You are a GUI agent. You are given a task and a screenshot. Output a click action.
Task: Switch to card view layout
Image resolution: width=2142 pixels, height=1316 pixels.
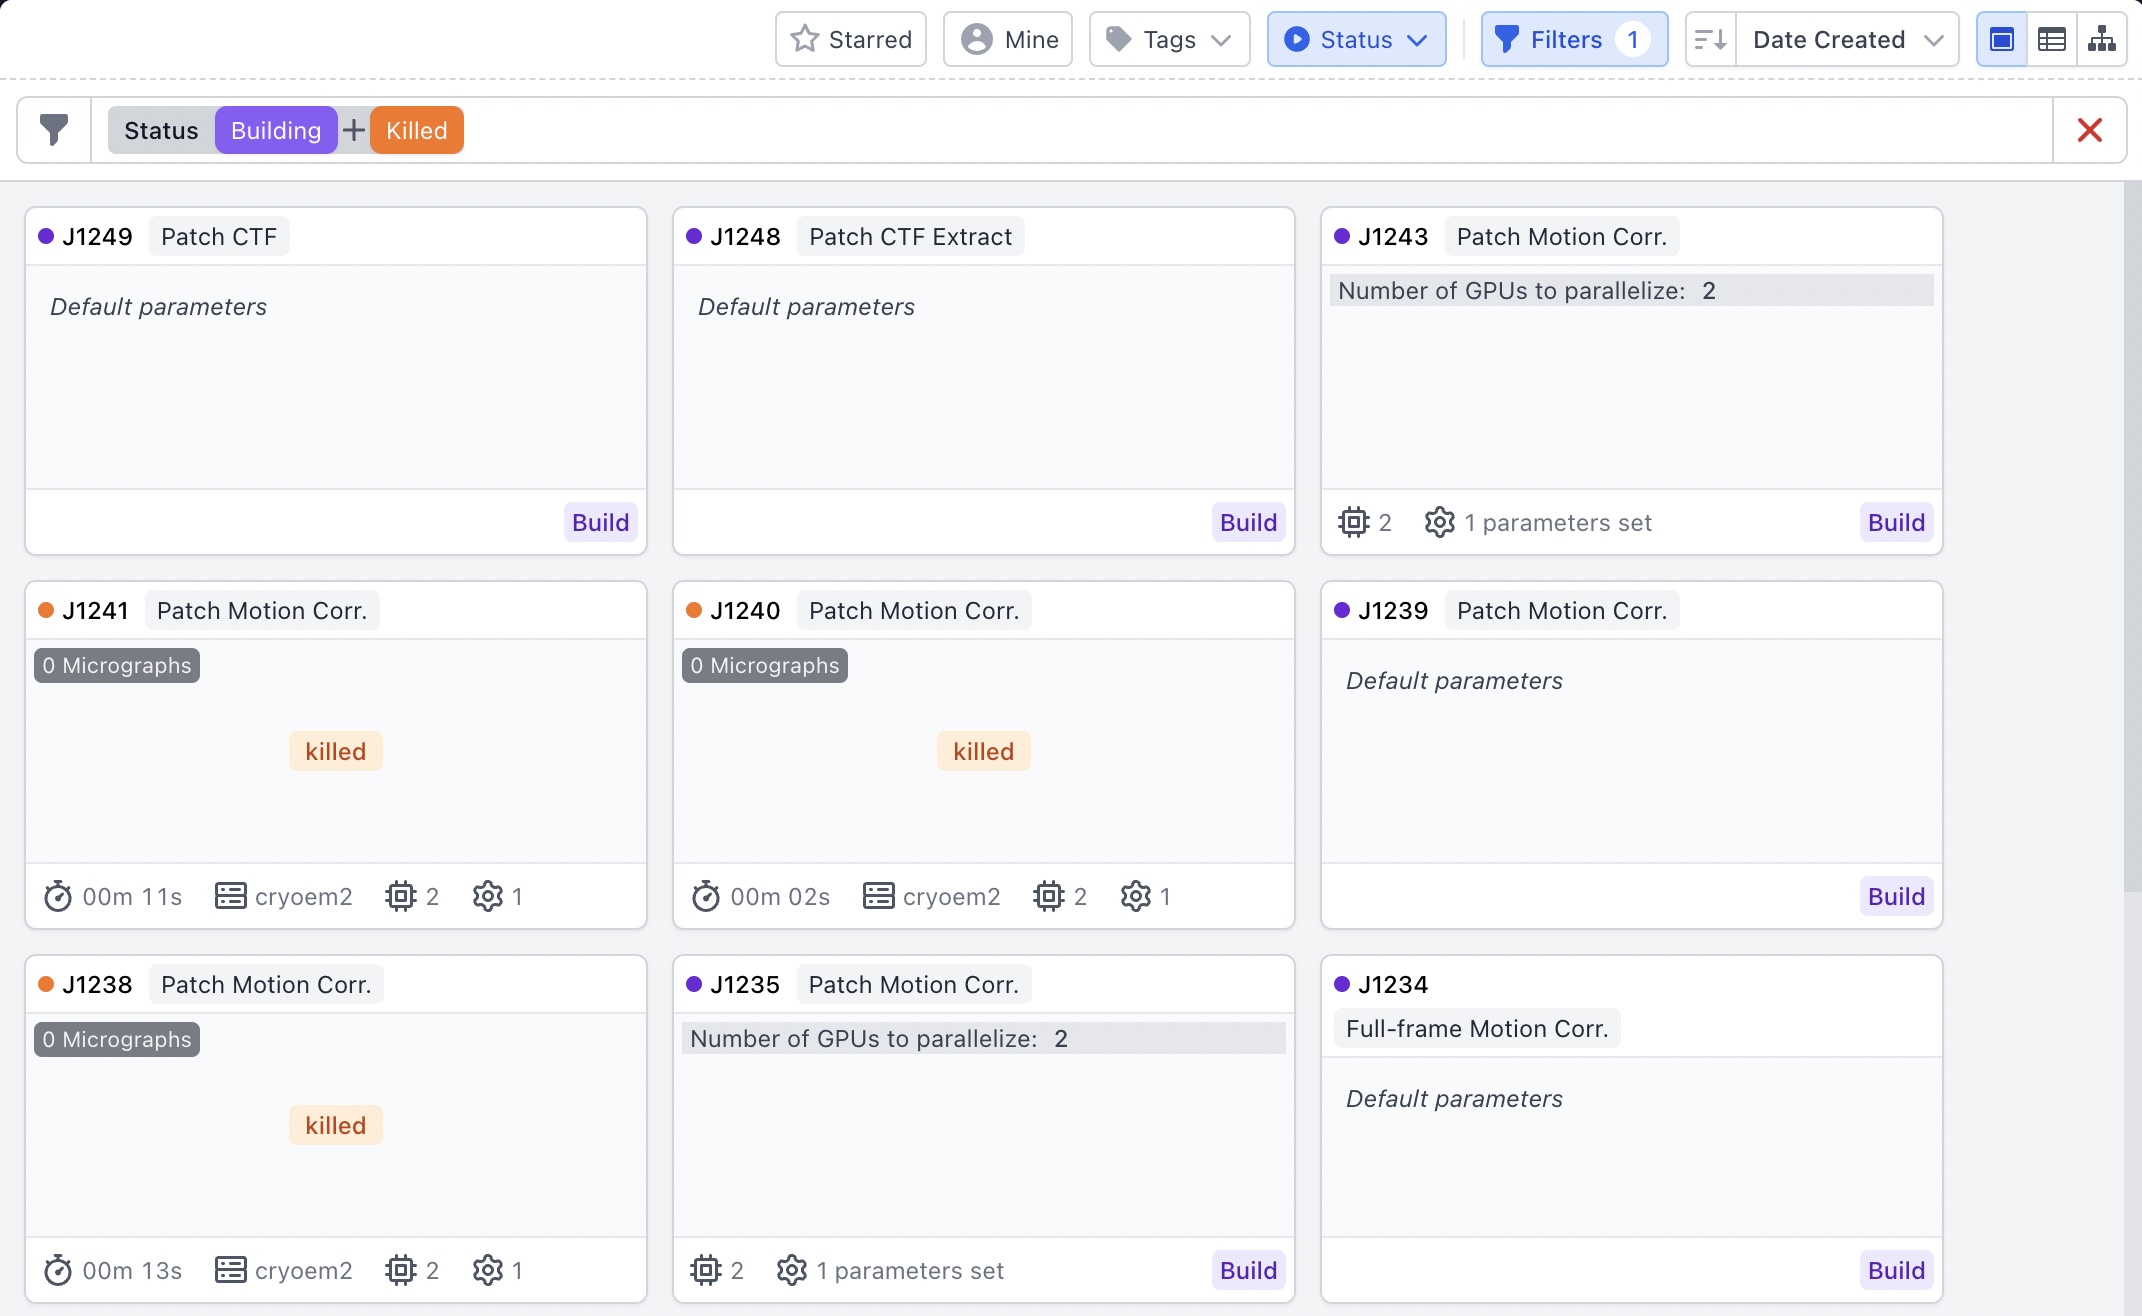(x=2001, y=40)
